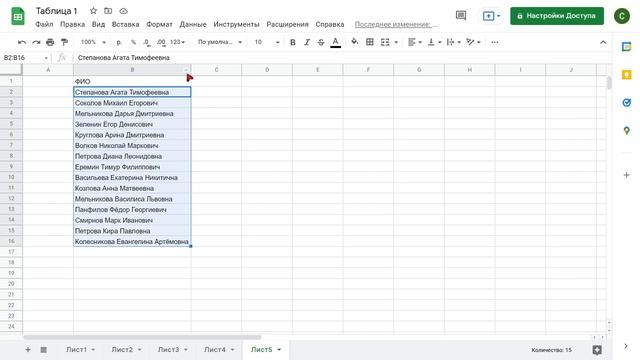Open the text color picker

point(336,42)
